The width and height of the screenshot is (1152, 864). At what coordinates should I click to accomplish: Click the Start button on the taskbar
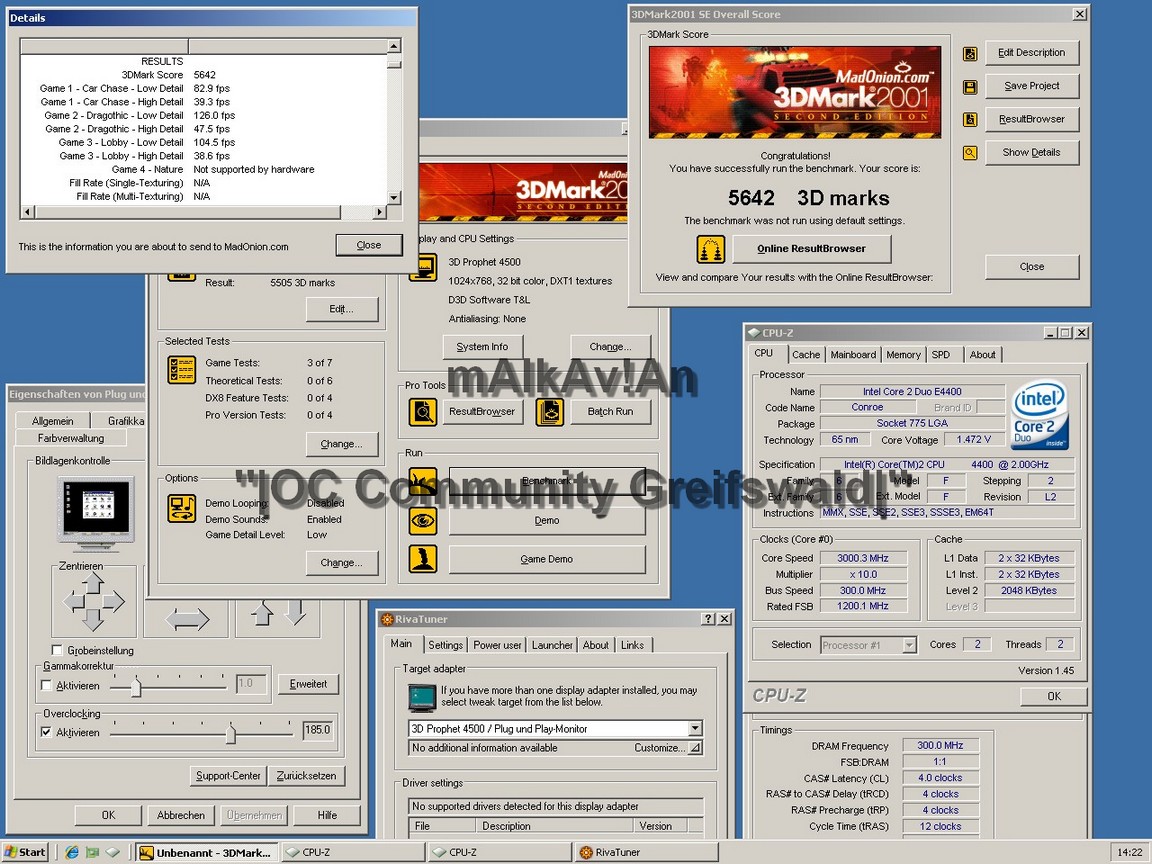[x=26, y=852]
